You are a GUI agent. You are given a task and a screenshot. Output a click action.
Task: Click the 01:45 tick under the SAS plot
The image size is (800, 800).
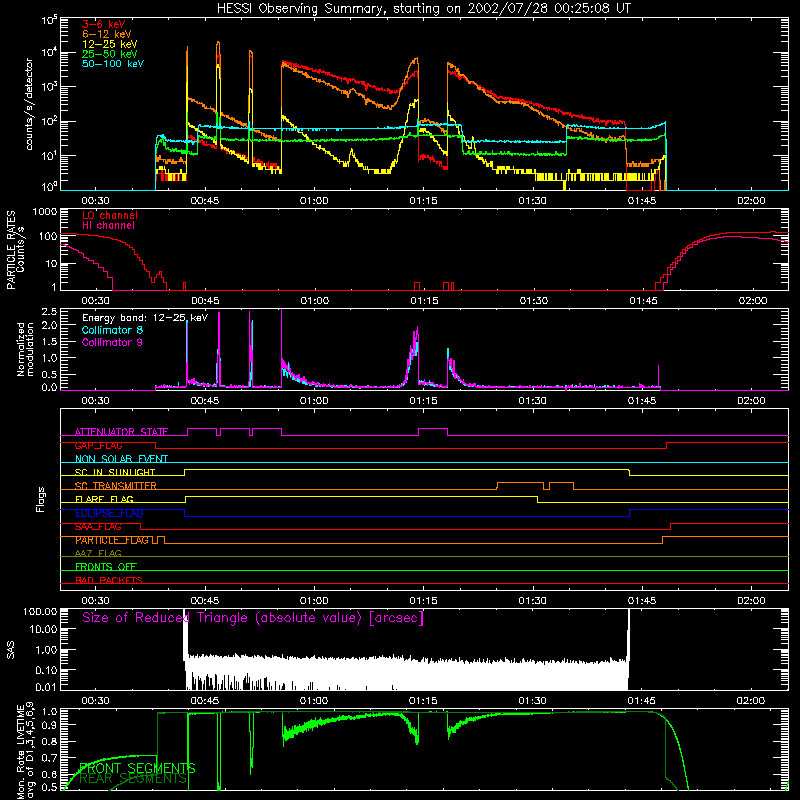pyautogui.click(x=642, y=701)
